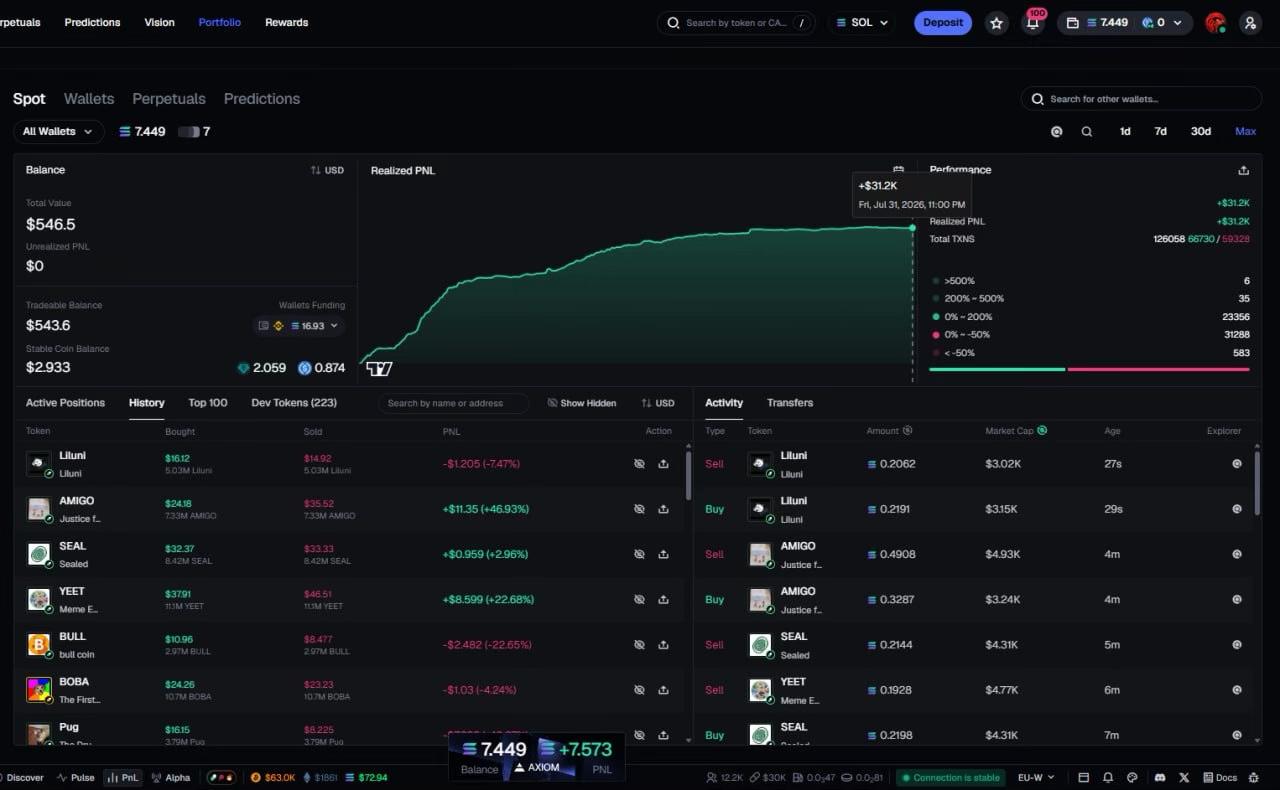
Task: Focus the Search by token or CA field
Action: click(x=736, y=23)
